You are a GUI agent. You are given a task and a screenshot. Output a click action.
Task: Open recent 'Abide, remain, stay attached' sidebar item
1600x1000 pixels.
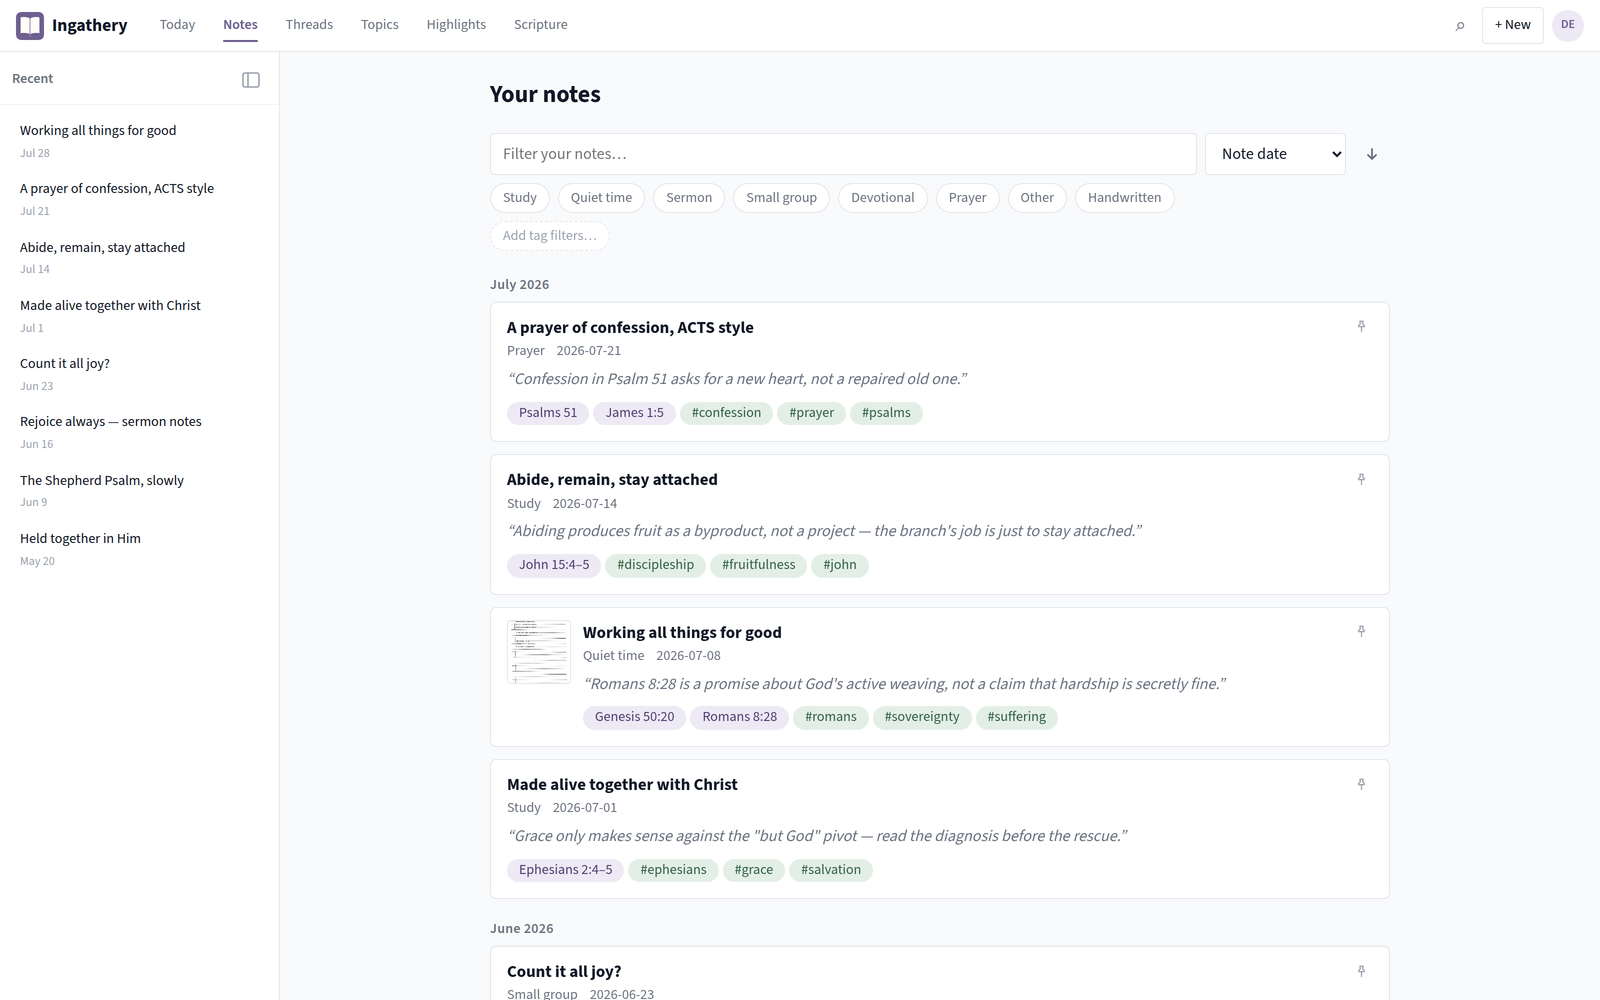139,257
